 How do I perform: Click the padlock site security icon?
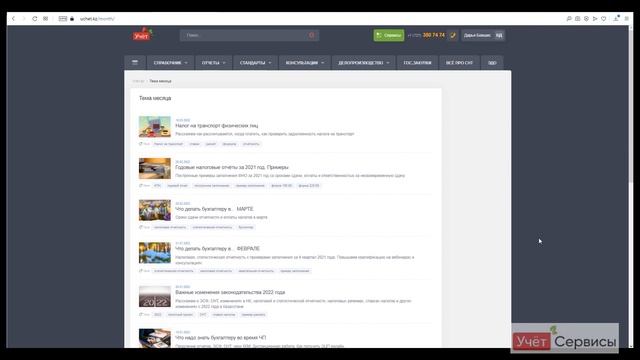(72, 19)
